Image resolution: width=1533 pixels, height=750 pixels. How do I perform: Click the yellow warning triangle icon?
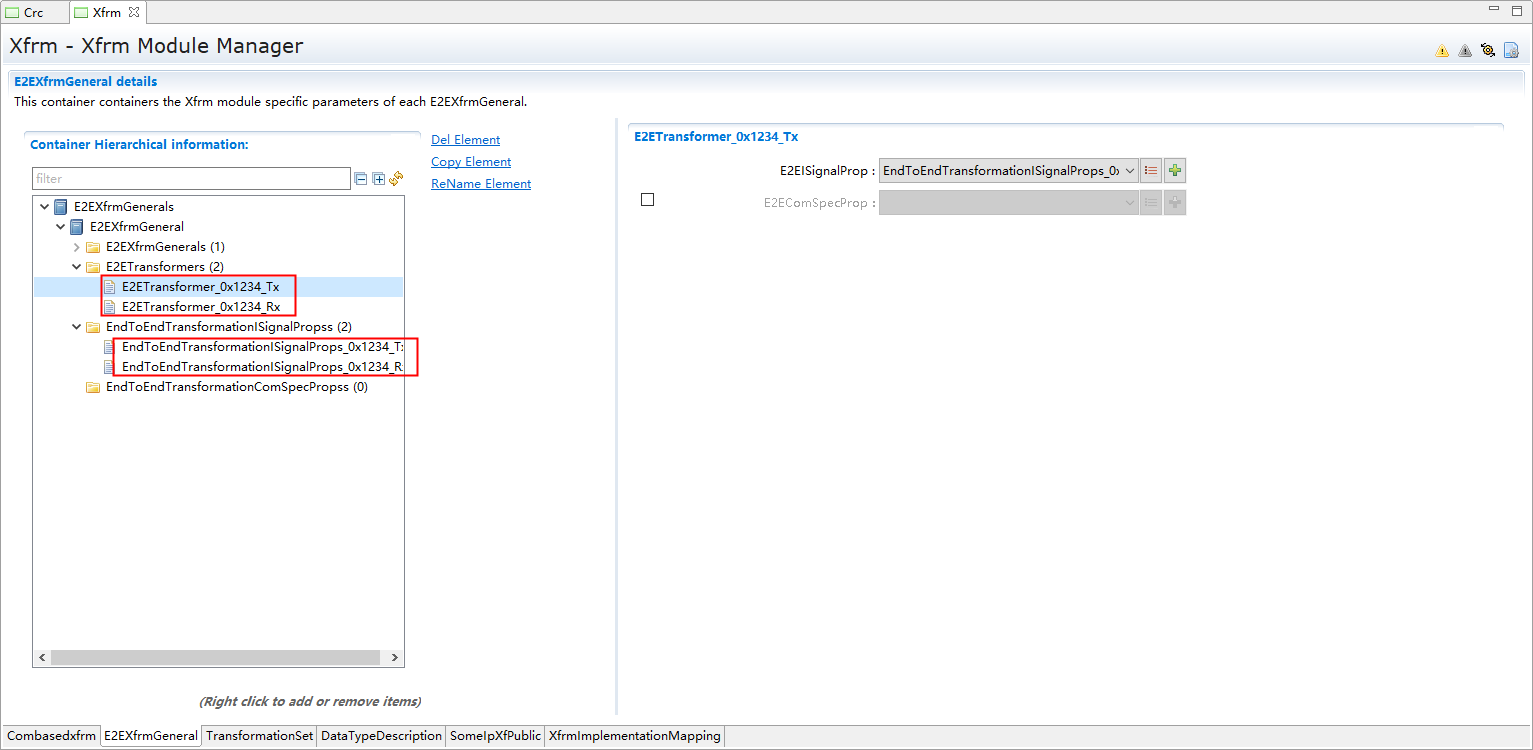click(x=1442, y=51)
